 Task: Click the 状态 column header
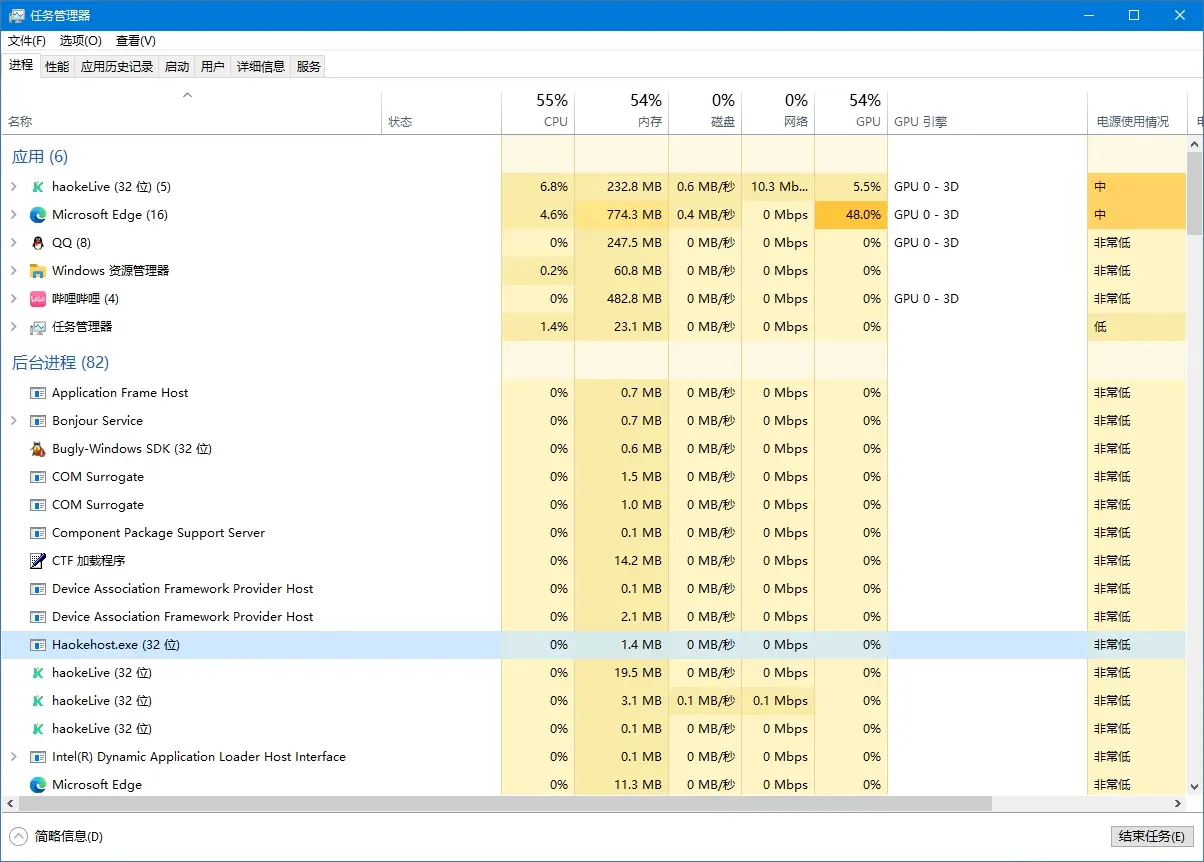441,111
